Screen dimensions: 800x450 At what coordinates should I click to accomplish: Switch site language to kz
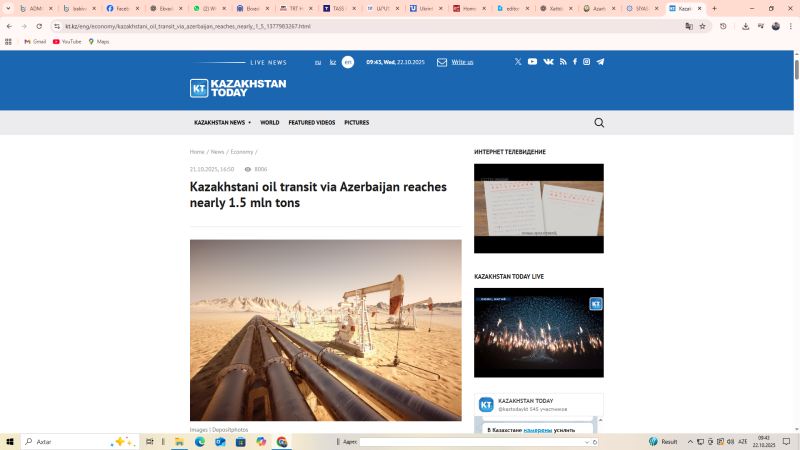pyautogui.click(x=333, y=62)
